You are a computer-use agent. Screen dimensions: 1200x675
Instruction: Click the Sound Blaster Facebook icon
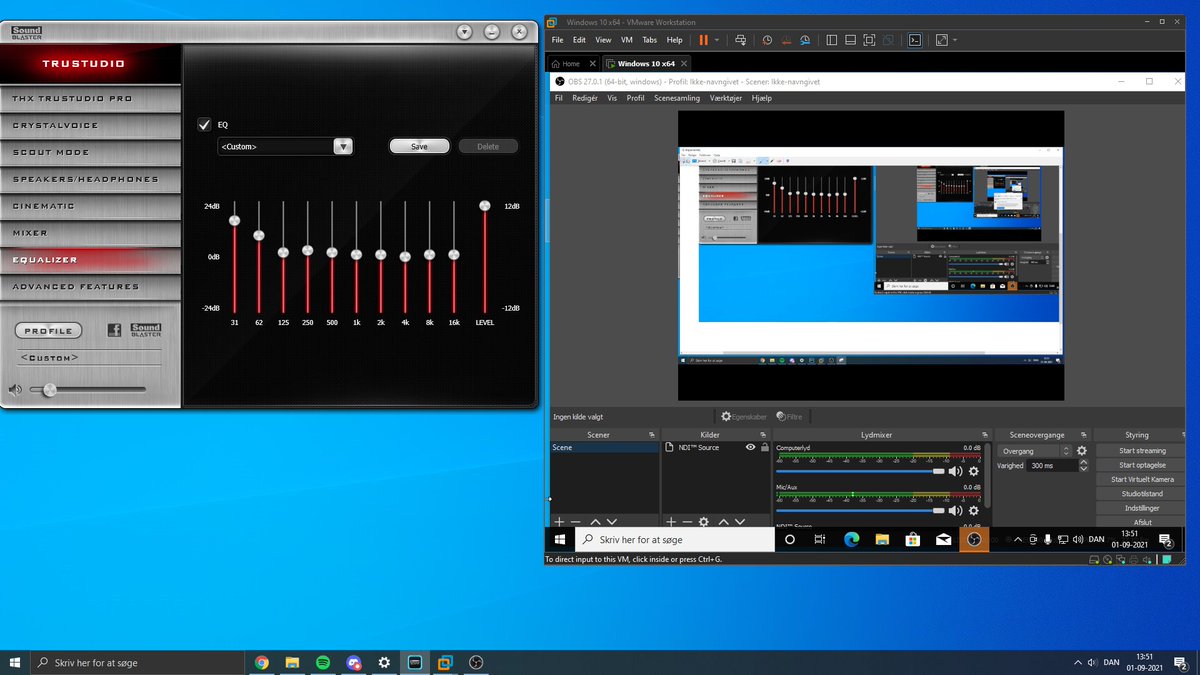click(x=114, y=330)
